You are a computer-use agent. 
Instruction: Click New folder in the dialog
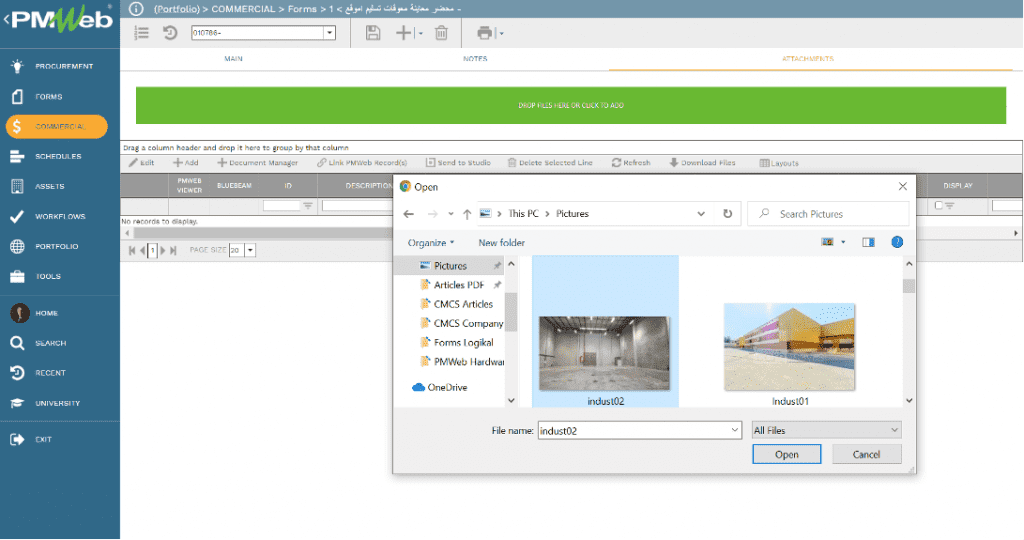click(502, 242)
